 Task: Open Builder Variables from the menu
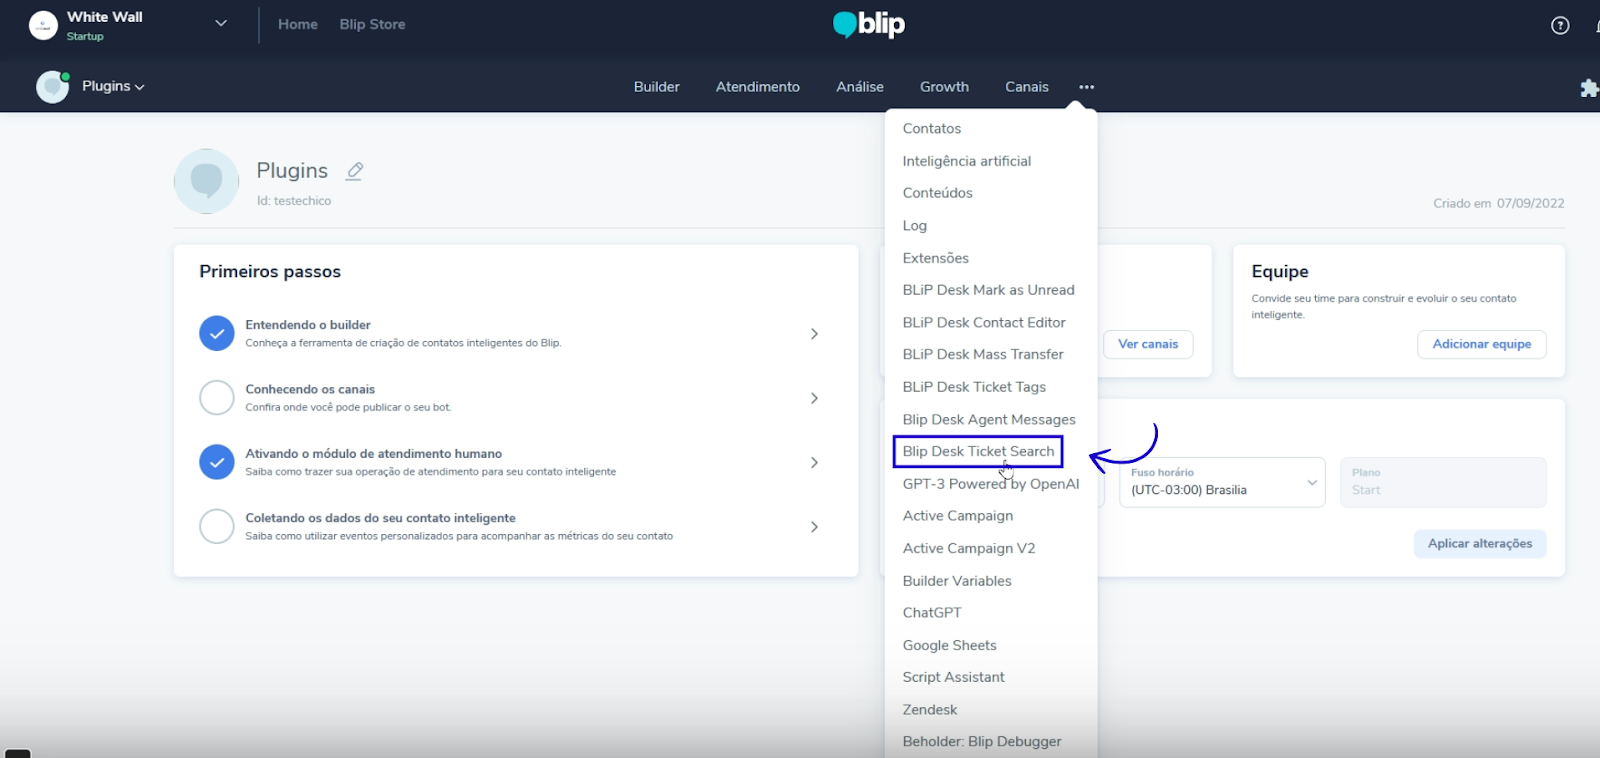957,581
